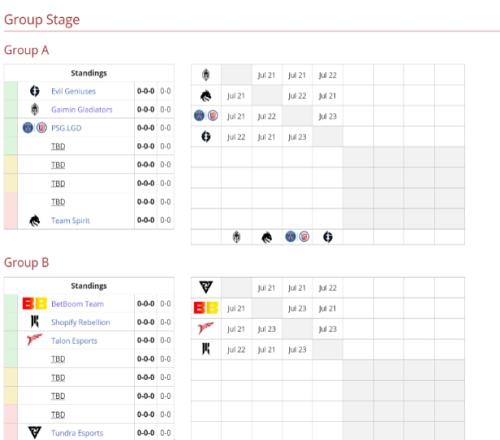Click first TBD entry in Group A standings
500x440 pixels.
pyautogui.click(x=58, y=146)
